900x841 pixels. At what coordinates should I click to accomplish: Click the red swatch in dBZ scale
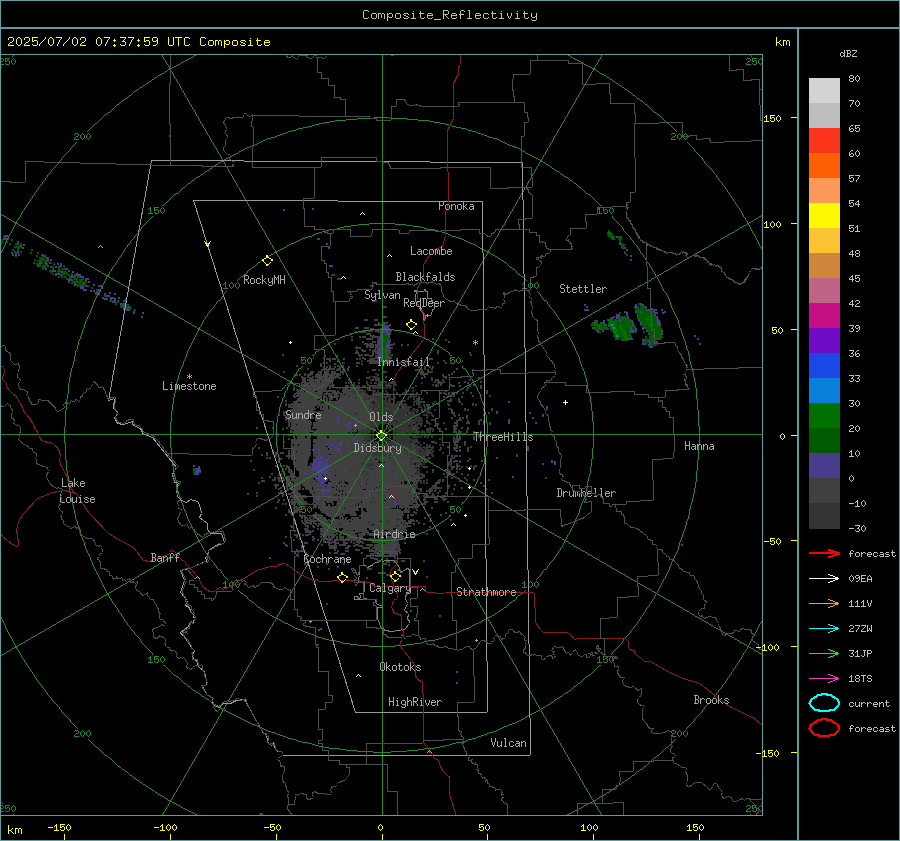point(824,141)
